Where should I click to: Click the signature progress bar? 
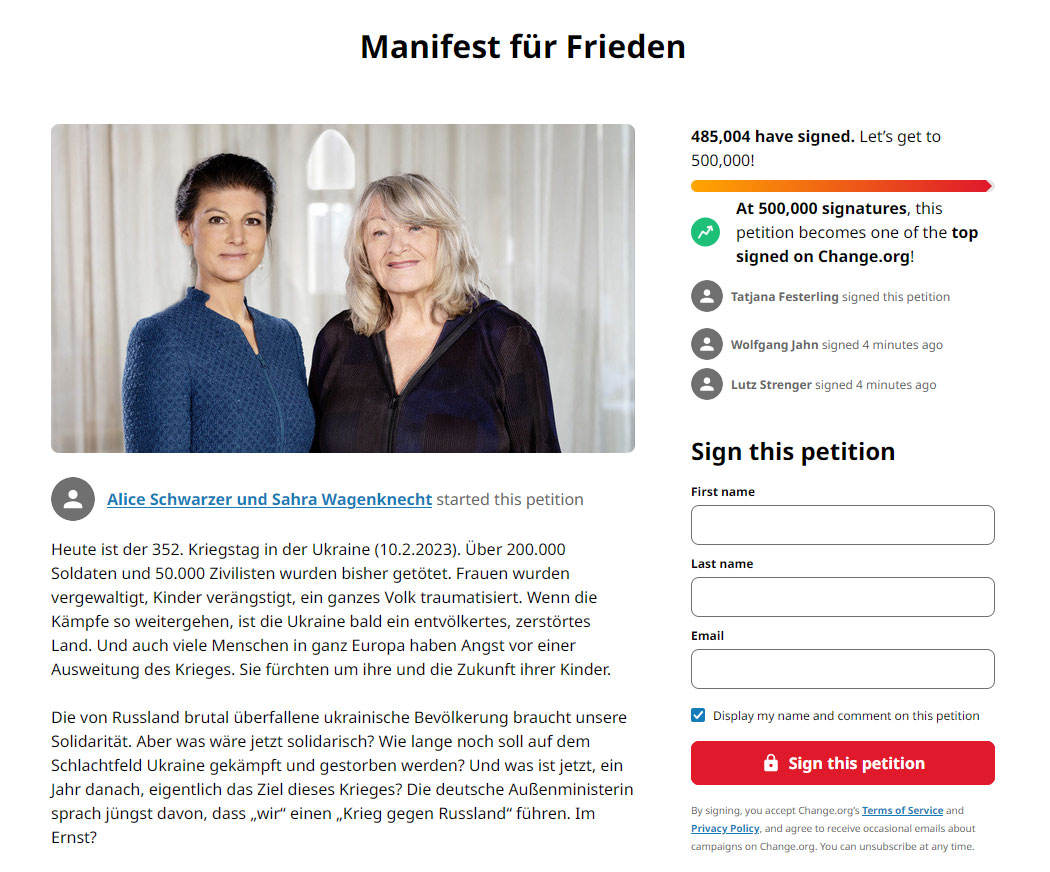pyautogui.click(x=842, y=186)
